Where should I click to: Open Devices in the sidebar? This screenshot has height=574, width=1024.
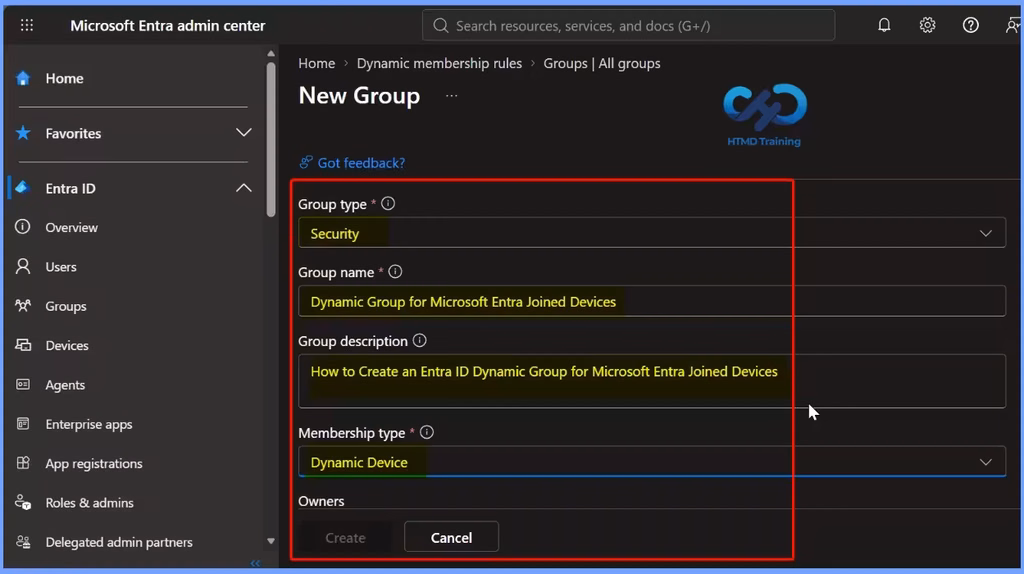click(67, 345)
